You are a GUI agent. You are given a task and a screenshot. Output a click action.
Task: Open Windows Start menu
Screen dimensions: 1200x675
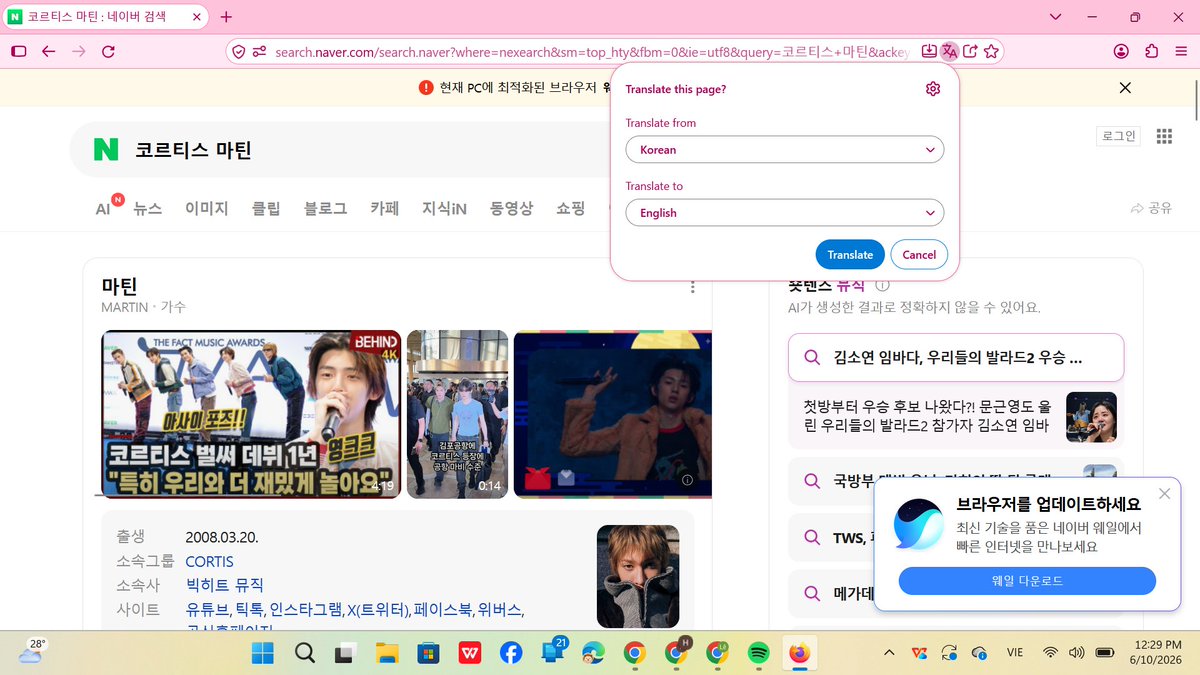point(263,653)
